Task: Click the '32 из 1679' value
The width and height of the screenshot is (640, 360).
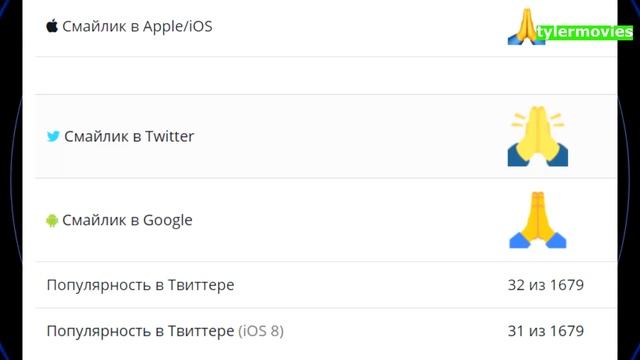Action: (546, 285)
